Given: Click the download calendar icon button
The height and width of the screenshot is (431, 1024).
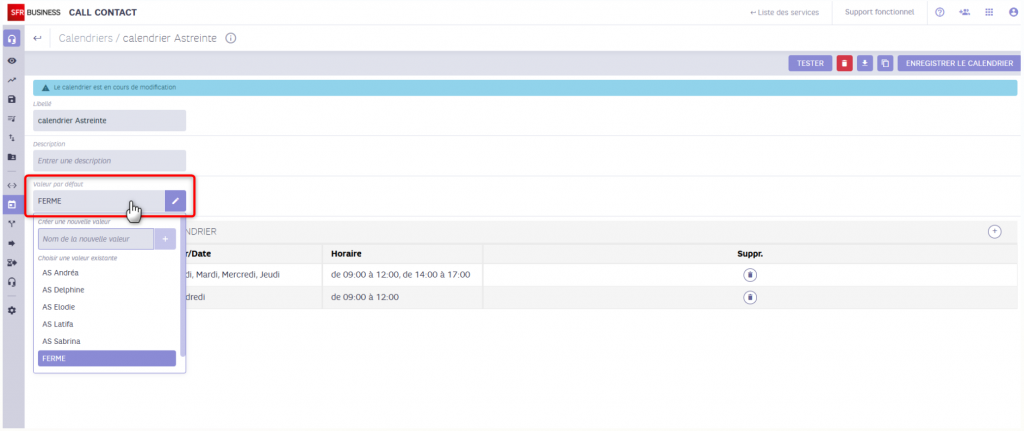Looking at the screenshot, I should point(865,63).
